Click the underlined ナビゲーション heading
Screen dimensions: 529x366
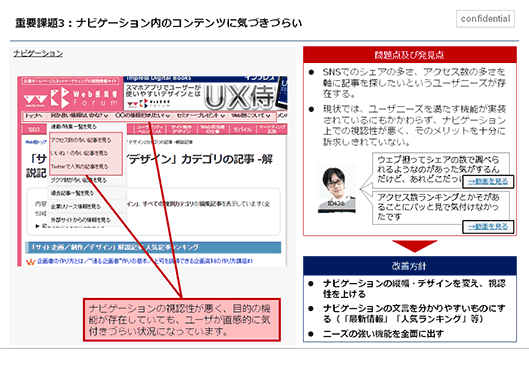tap(38, 53)
